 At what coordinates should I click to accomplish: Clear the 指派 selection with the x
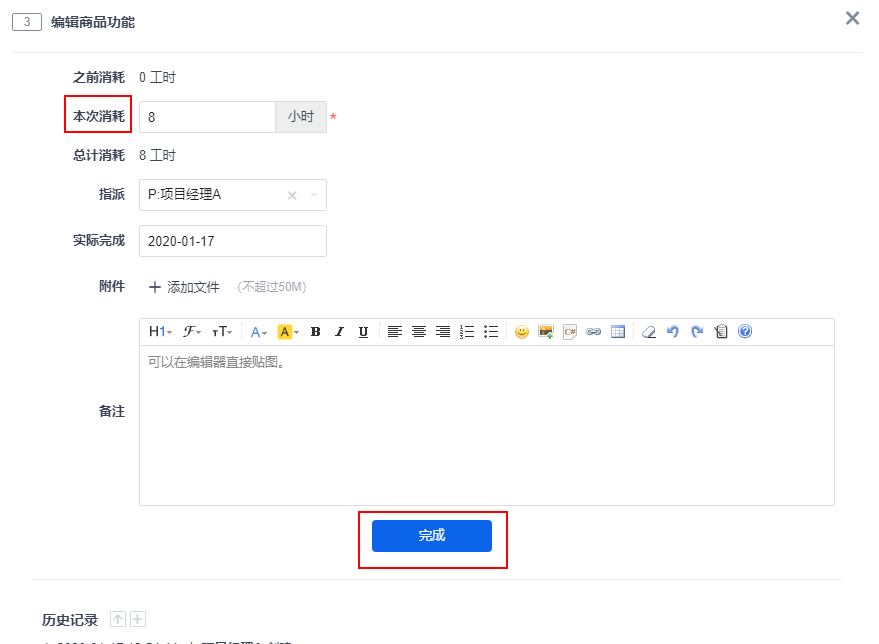click(292, 195)
